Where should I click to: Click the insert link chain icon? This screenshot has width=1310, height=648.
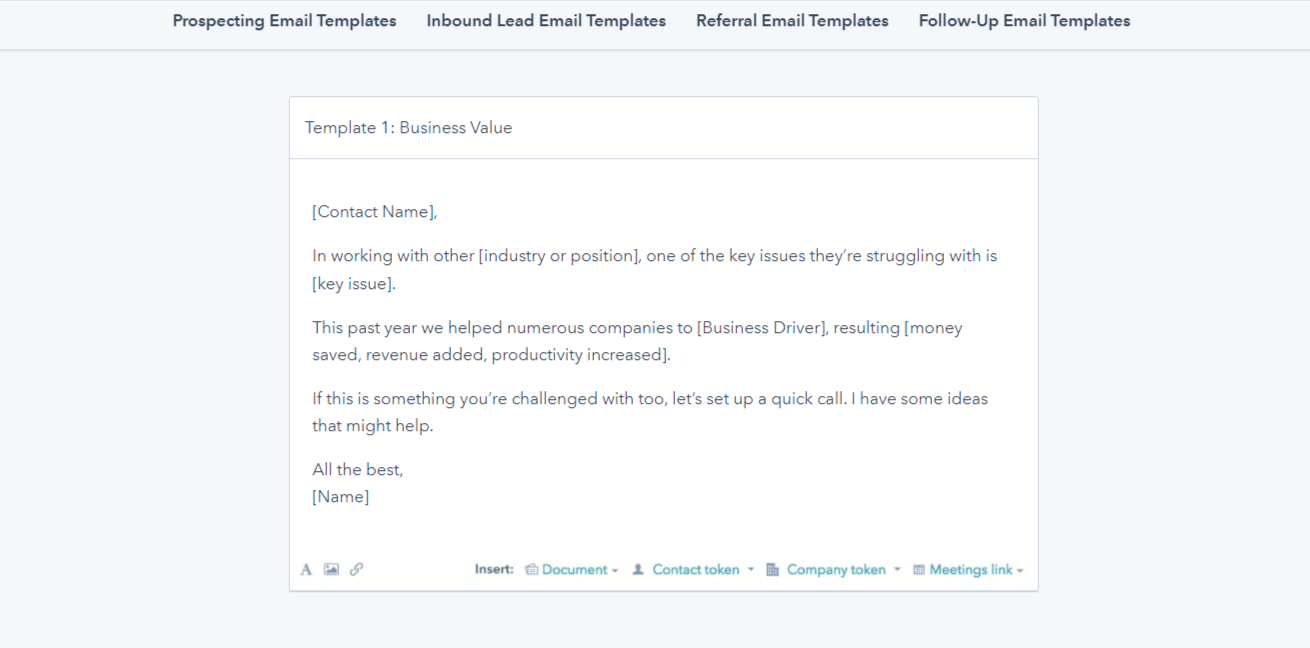pyautogui.click(x=357, y=569)
